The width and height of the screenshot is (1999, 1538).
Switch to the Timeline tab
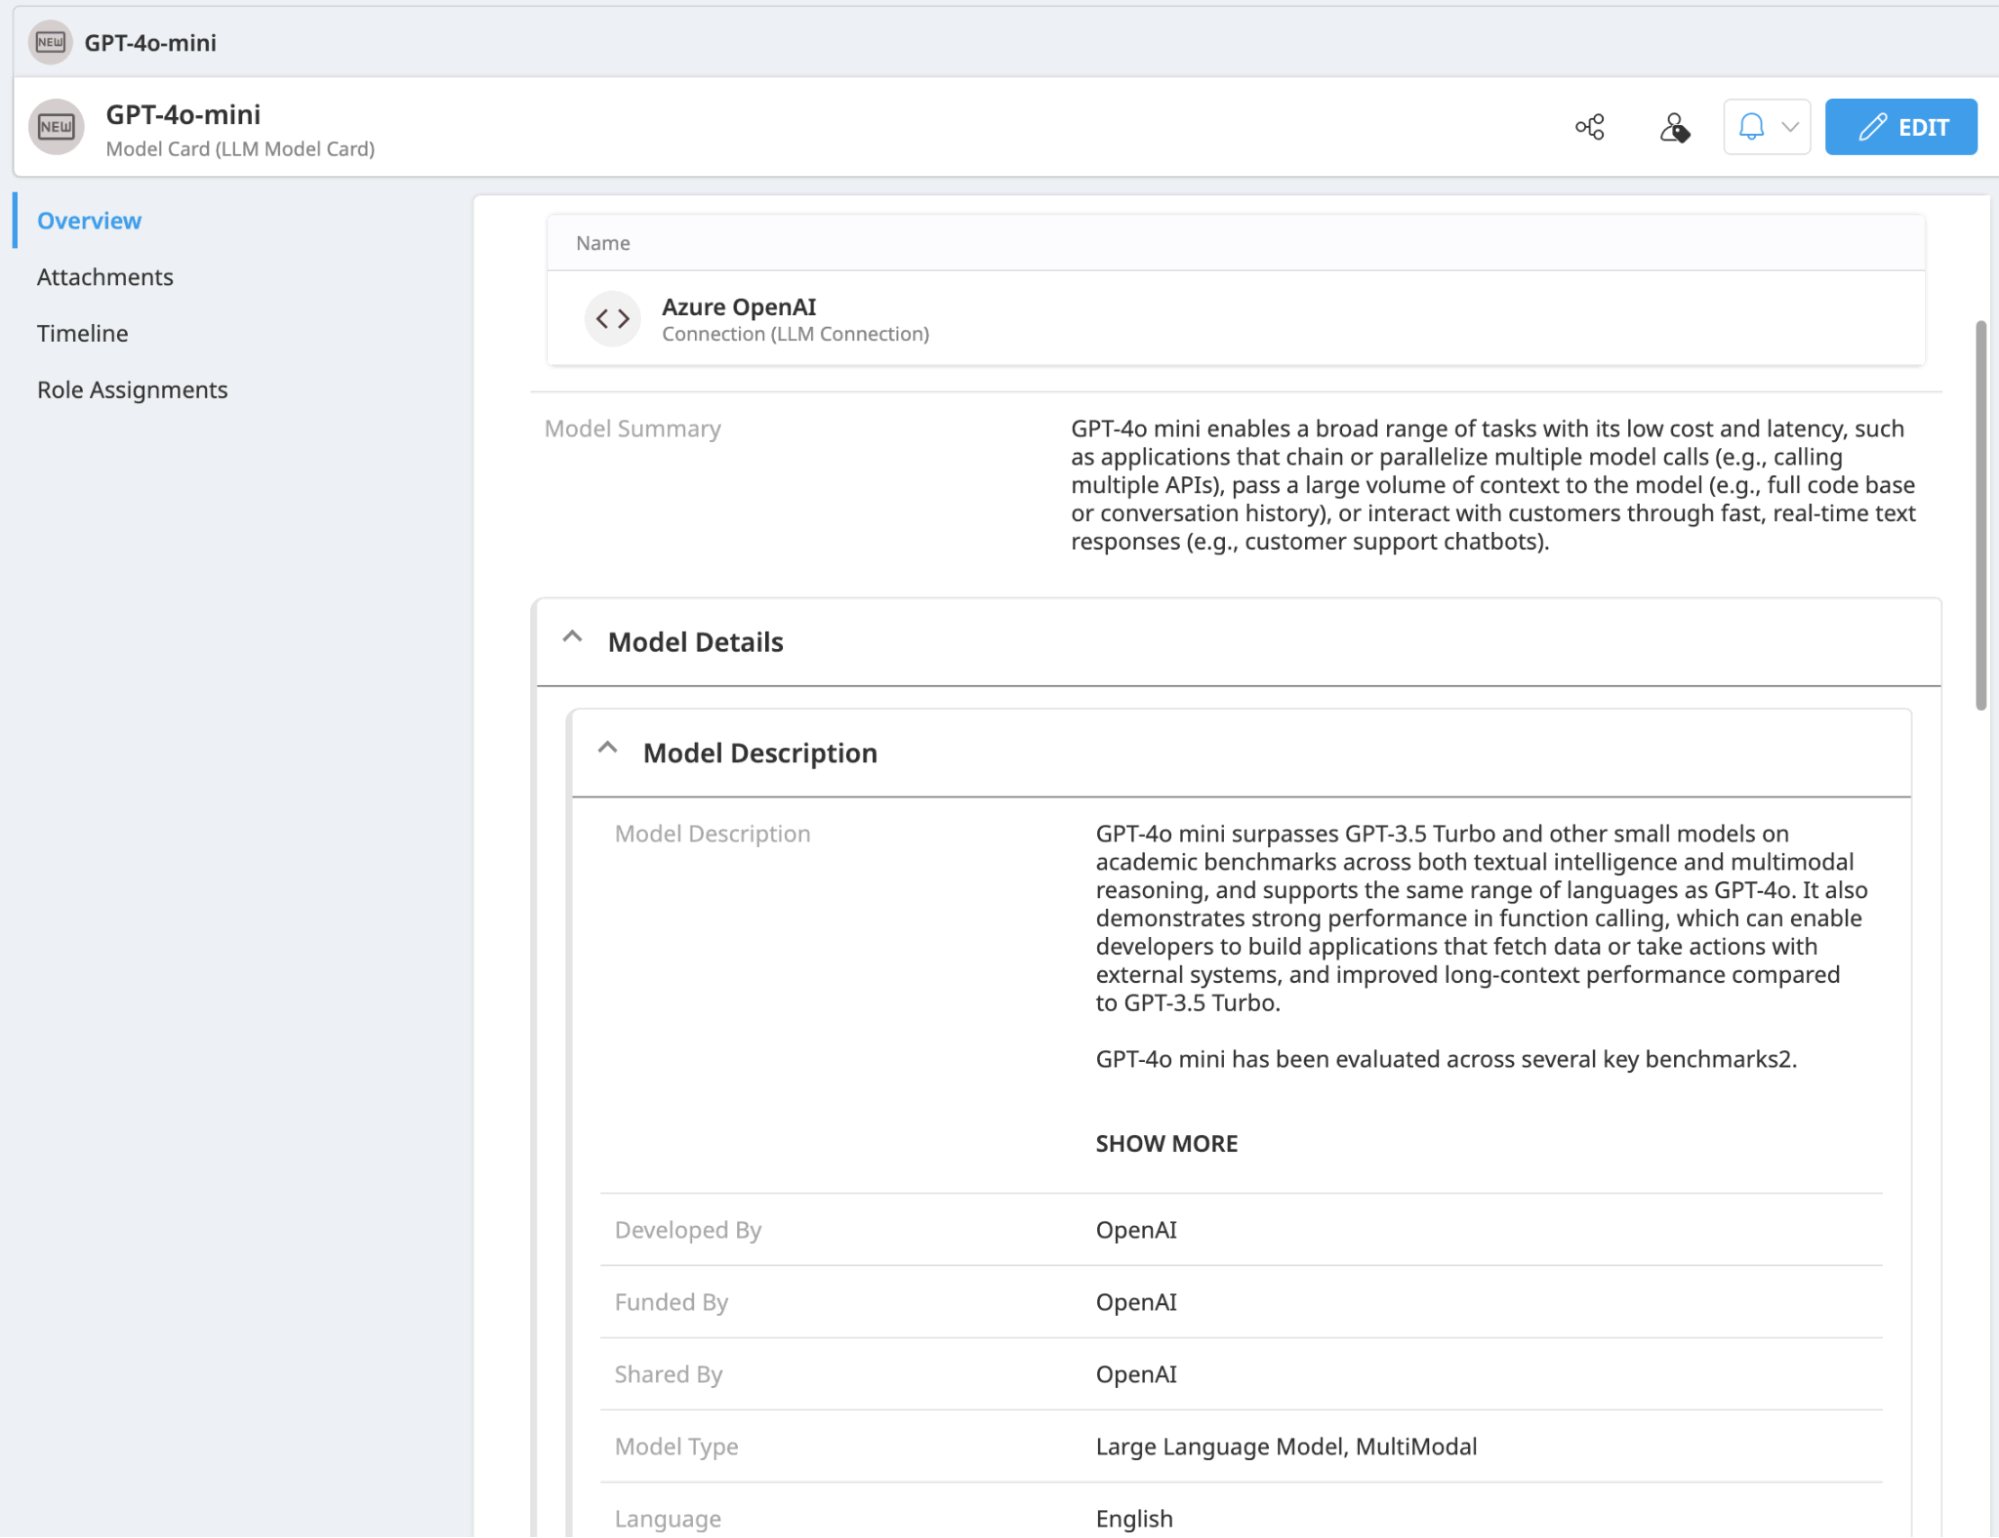(x=82, y=333)
